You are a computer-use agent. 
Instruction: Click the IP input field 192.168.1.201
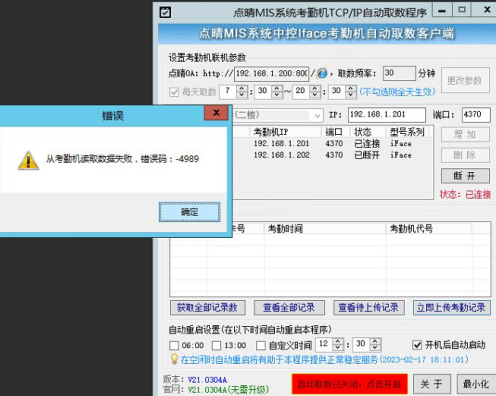387,115
